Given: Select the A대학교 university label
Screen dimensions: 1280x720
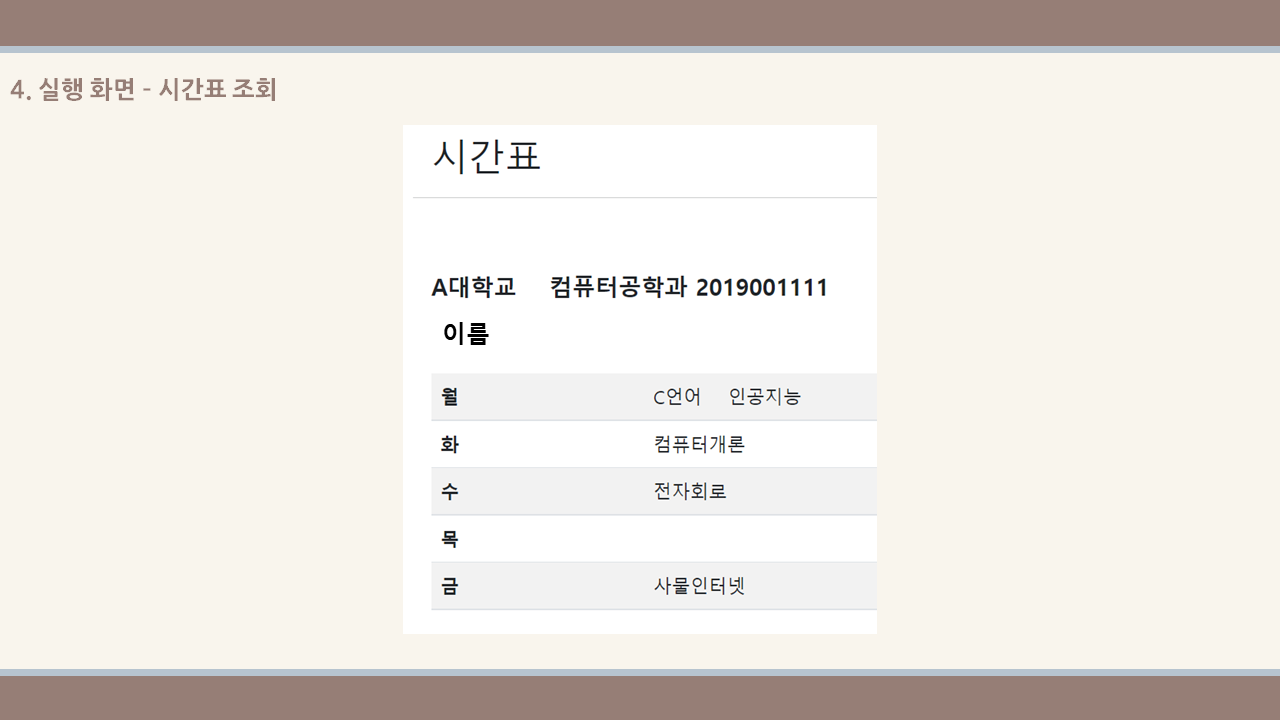Looking at the screenshot, I should 473,287.
